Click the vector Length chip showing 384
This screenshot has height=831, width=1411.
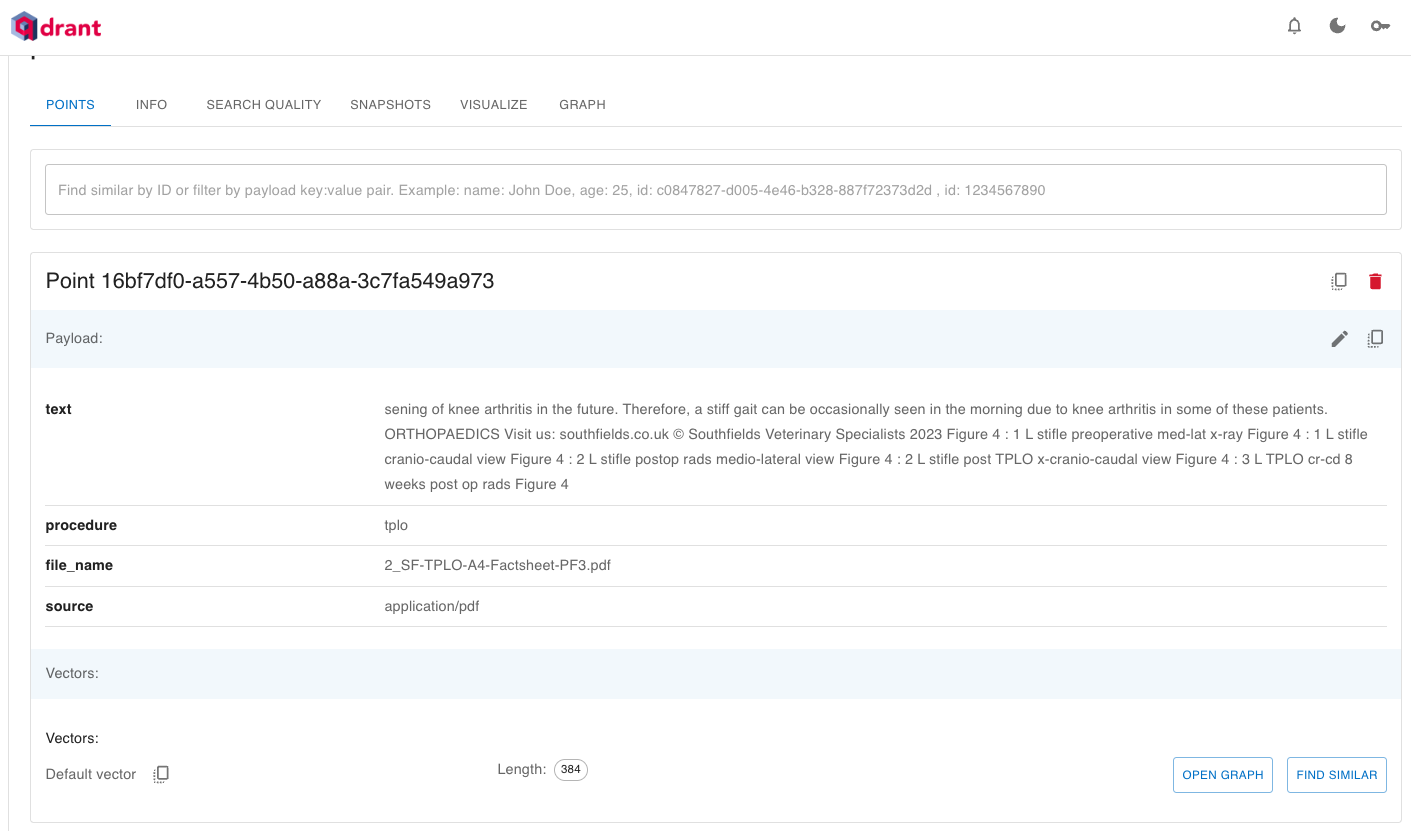point(570,769)
